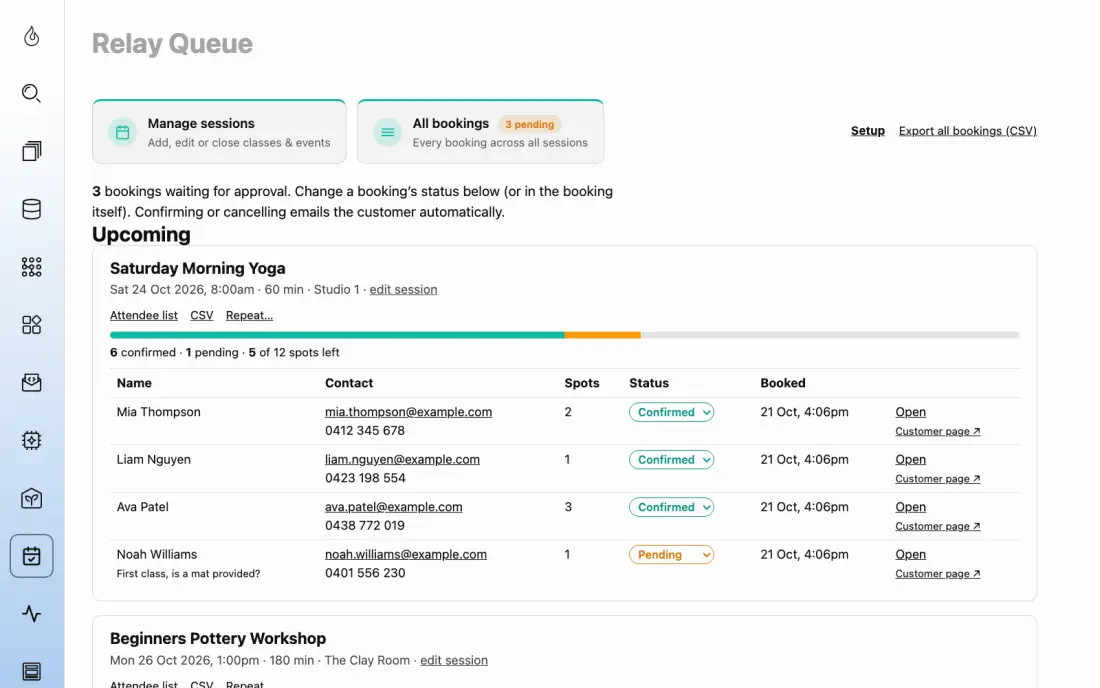Click phone number 0423 198 554
The width and height of the screenshot is (1100, 688).
coord(365,478)
